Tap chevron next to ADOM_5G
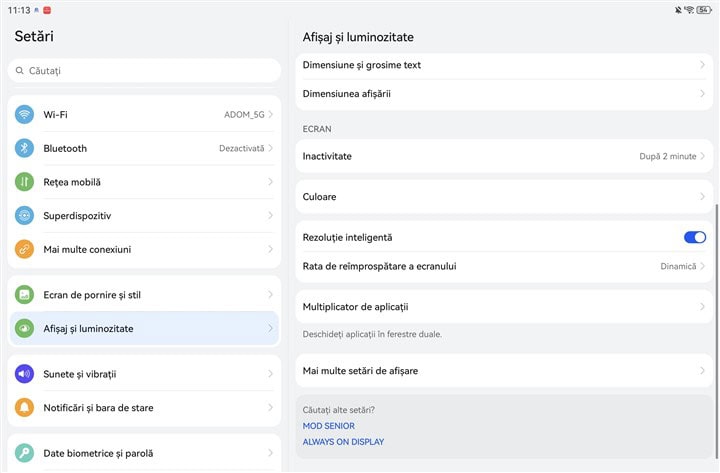 coord(270,114)
